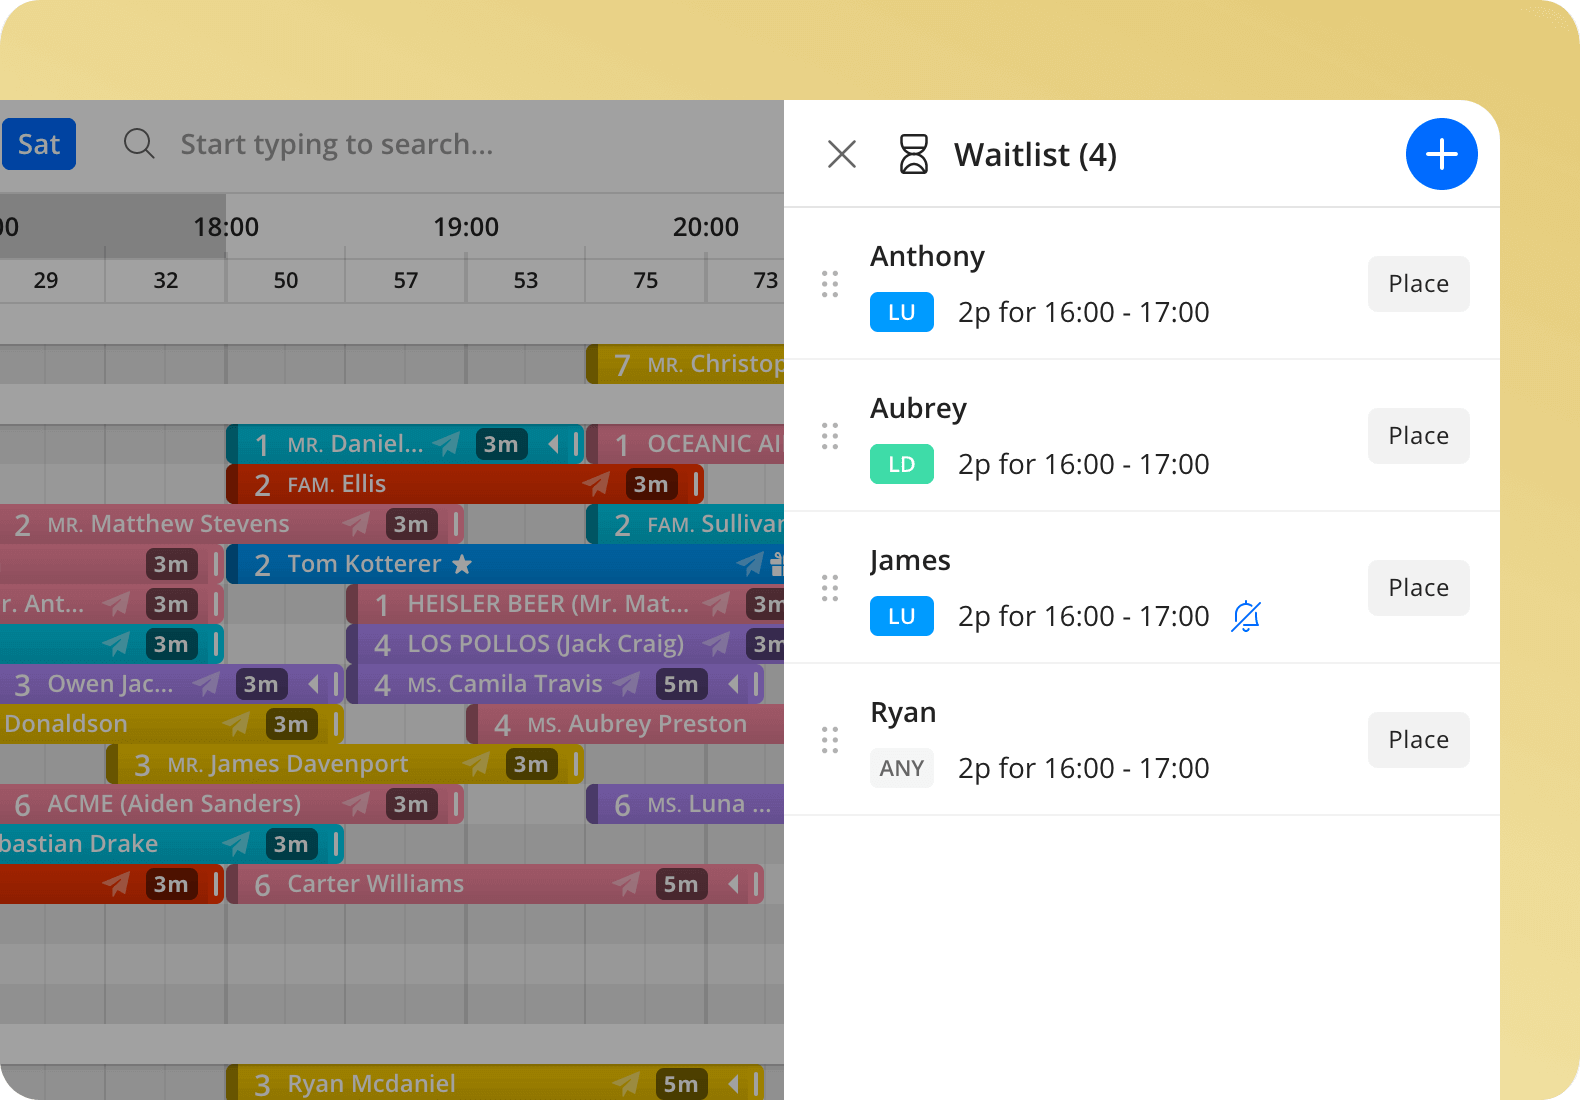Open the MS. Camila Travis reservation
1580x1100 pixels.
pyautogui.click(x=555, y=684)
